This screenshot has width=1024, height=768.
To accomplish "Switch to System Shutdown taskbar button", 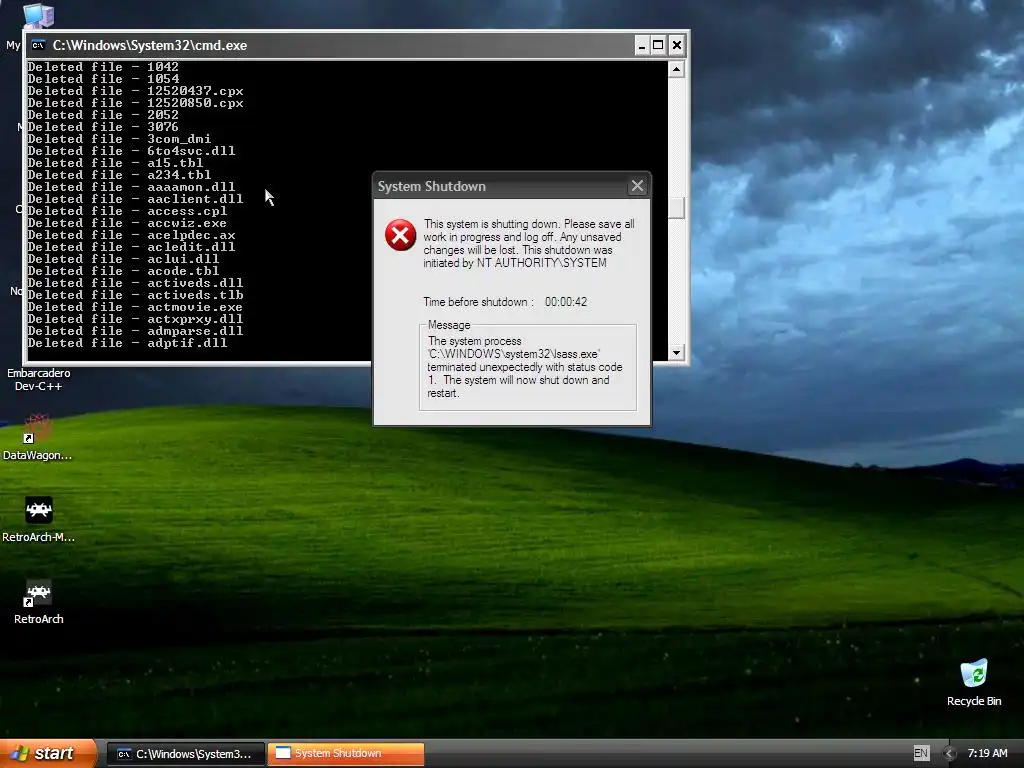I will coord(346,754).
